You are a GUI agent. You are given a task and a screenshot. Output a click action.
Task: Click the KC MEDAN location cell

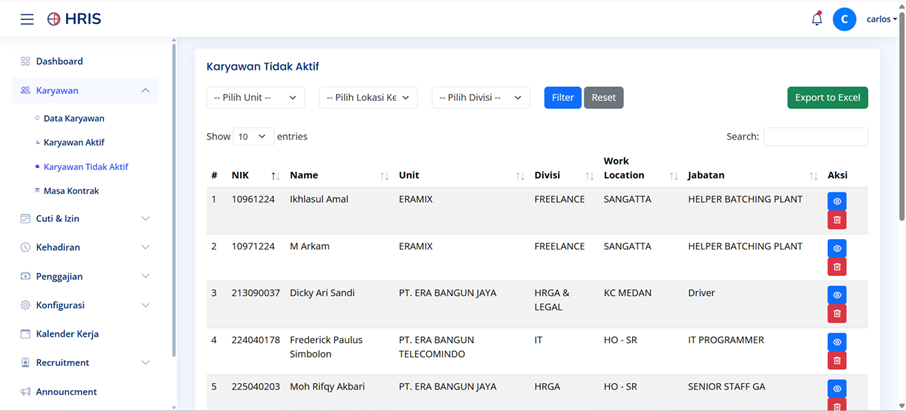(627, 293)
